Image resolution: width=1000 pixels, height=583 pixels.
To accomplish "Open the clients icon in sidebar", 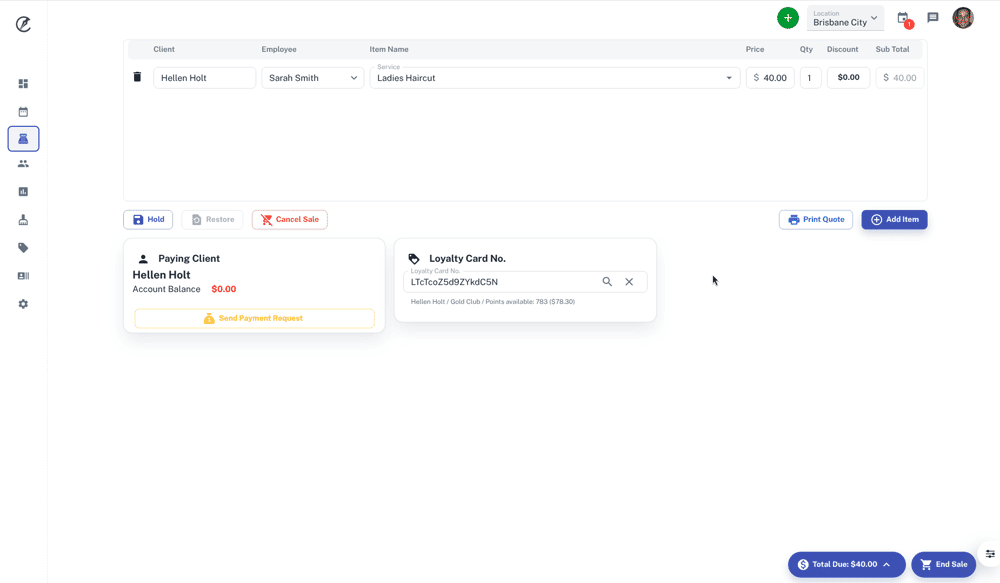I will [x=23, y=164].
